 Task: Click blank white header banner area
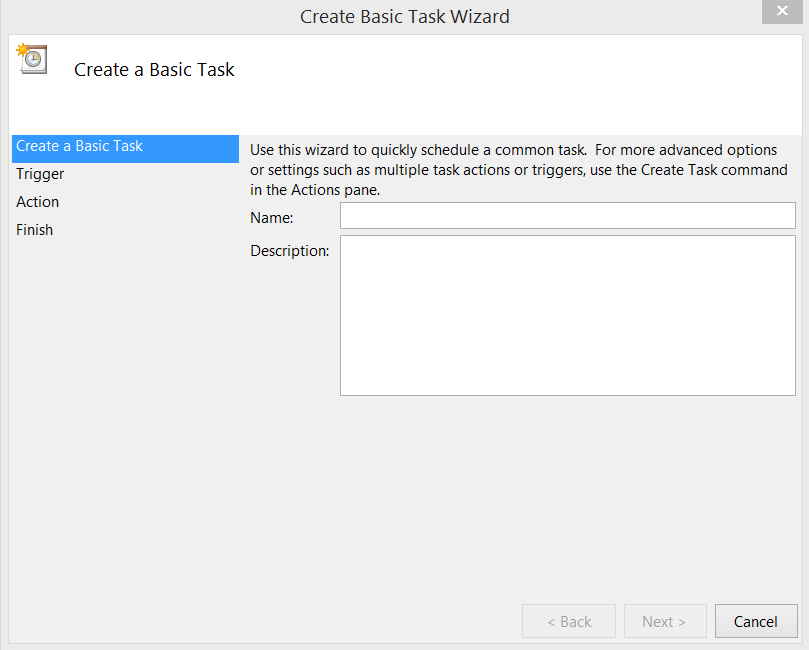point(520,80)
